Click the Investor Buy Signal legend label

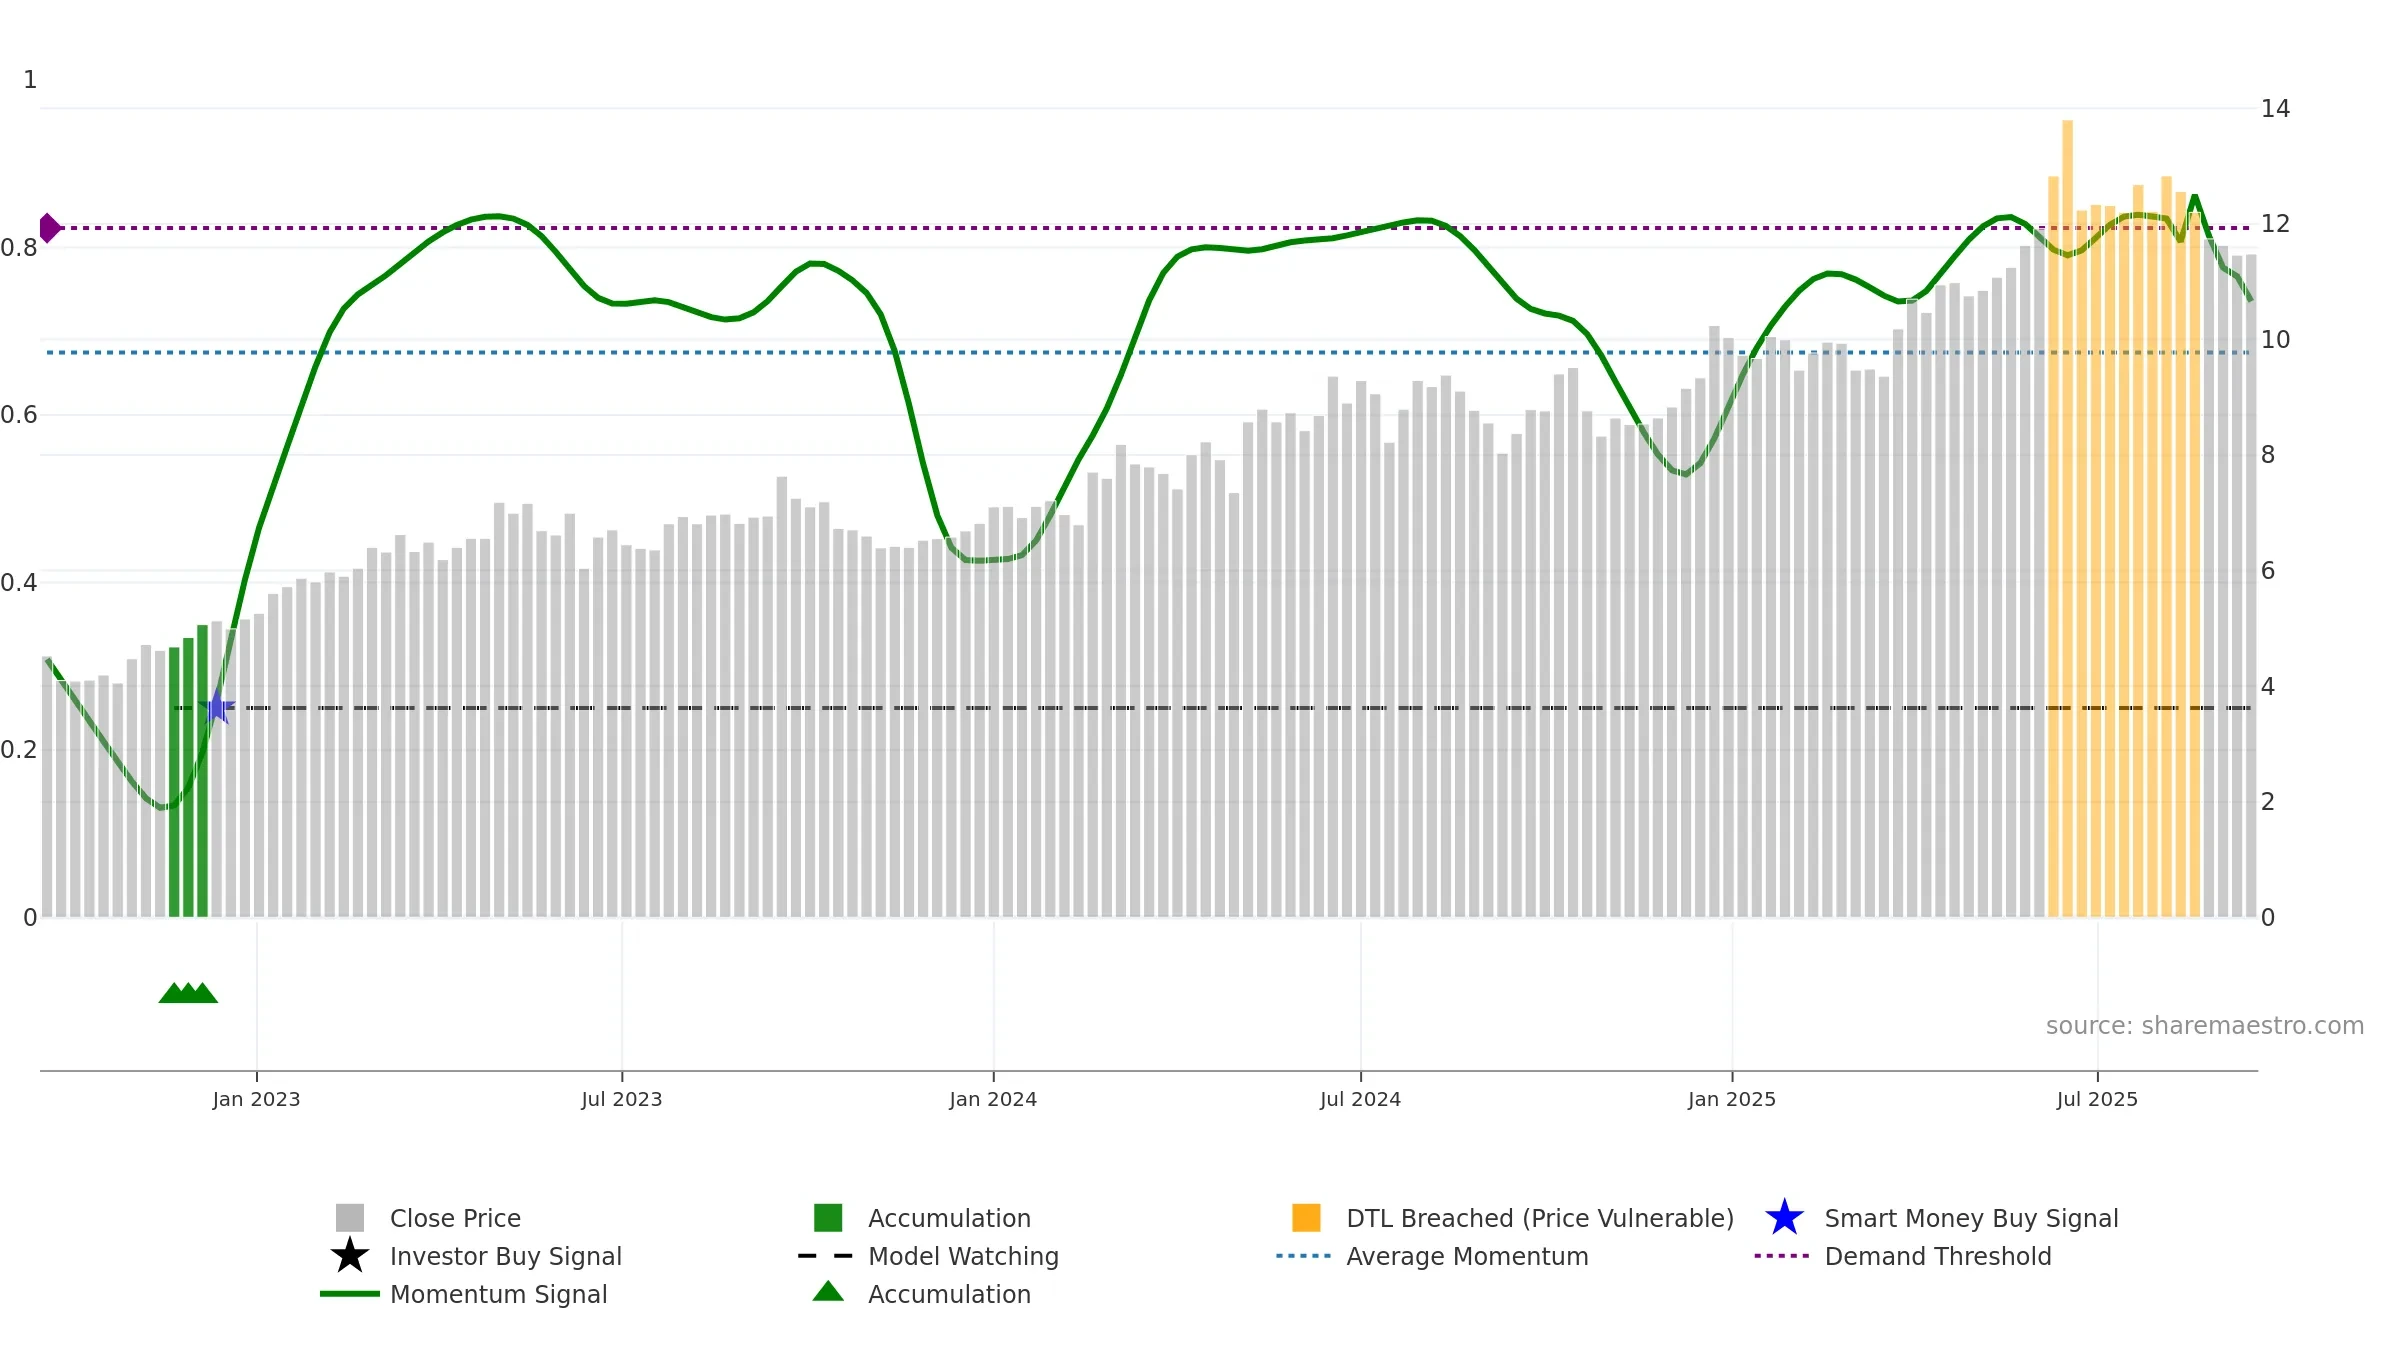point(506,1256)
